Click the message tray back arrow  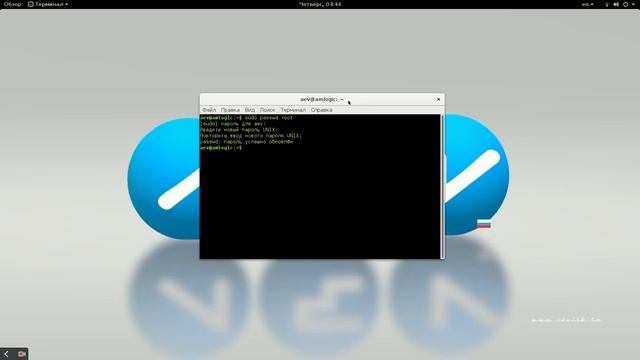click(x=7, y=354)
